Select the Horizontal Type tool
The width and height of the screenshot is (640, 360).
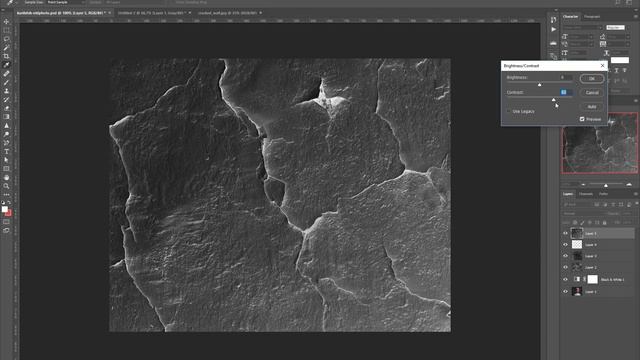pos(6,151)
